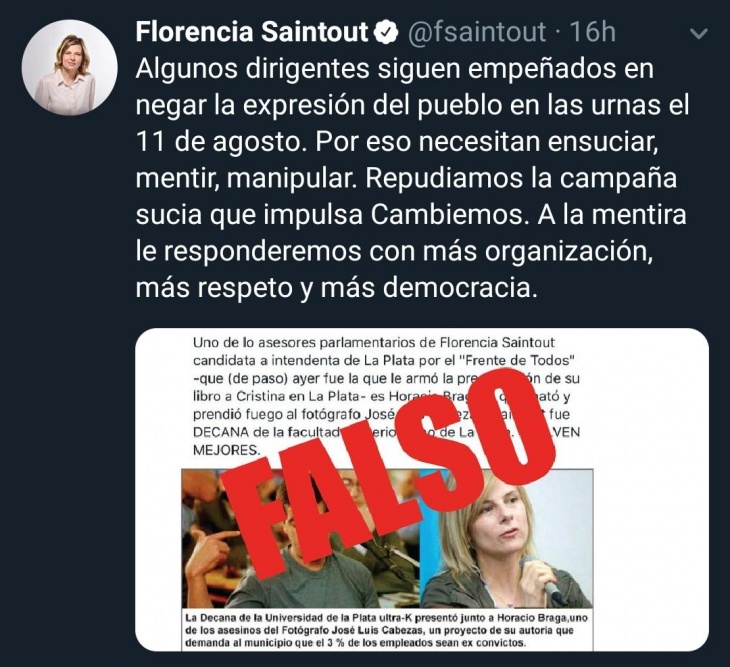Image resolution: width=730 pixels, height=667 pixels.
Task: Open the @fsaintout handle link
Action: click(477, 33)
